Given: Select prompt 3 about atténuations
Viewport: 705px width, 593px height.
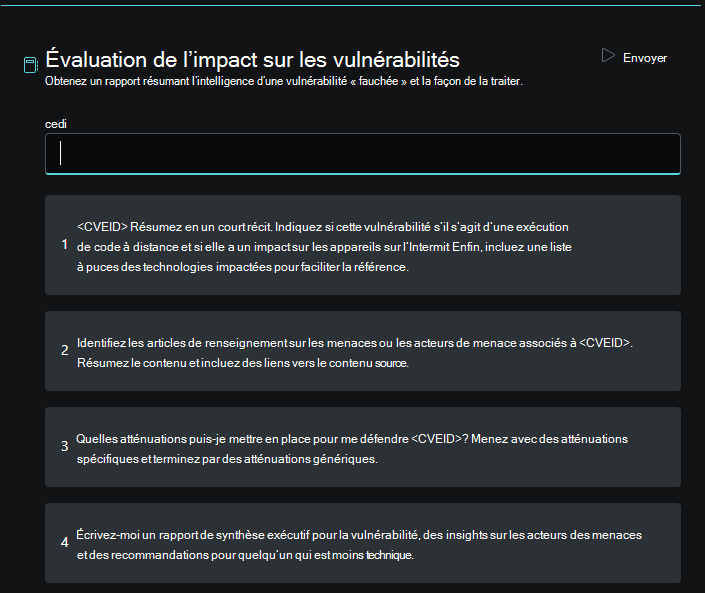Looking at the screenshot, I should (362, 447).
